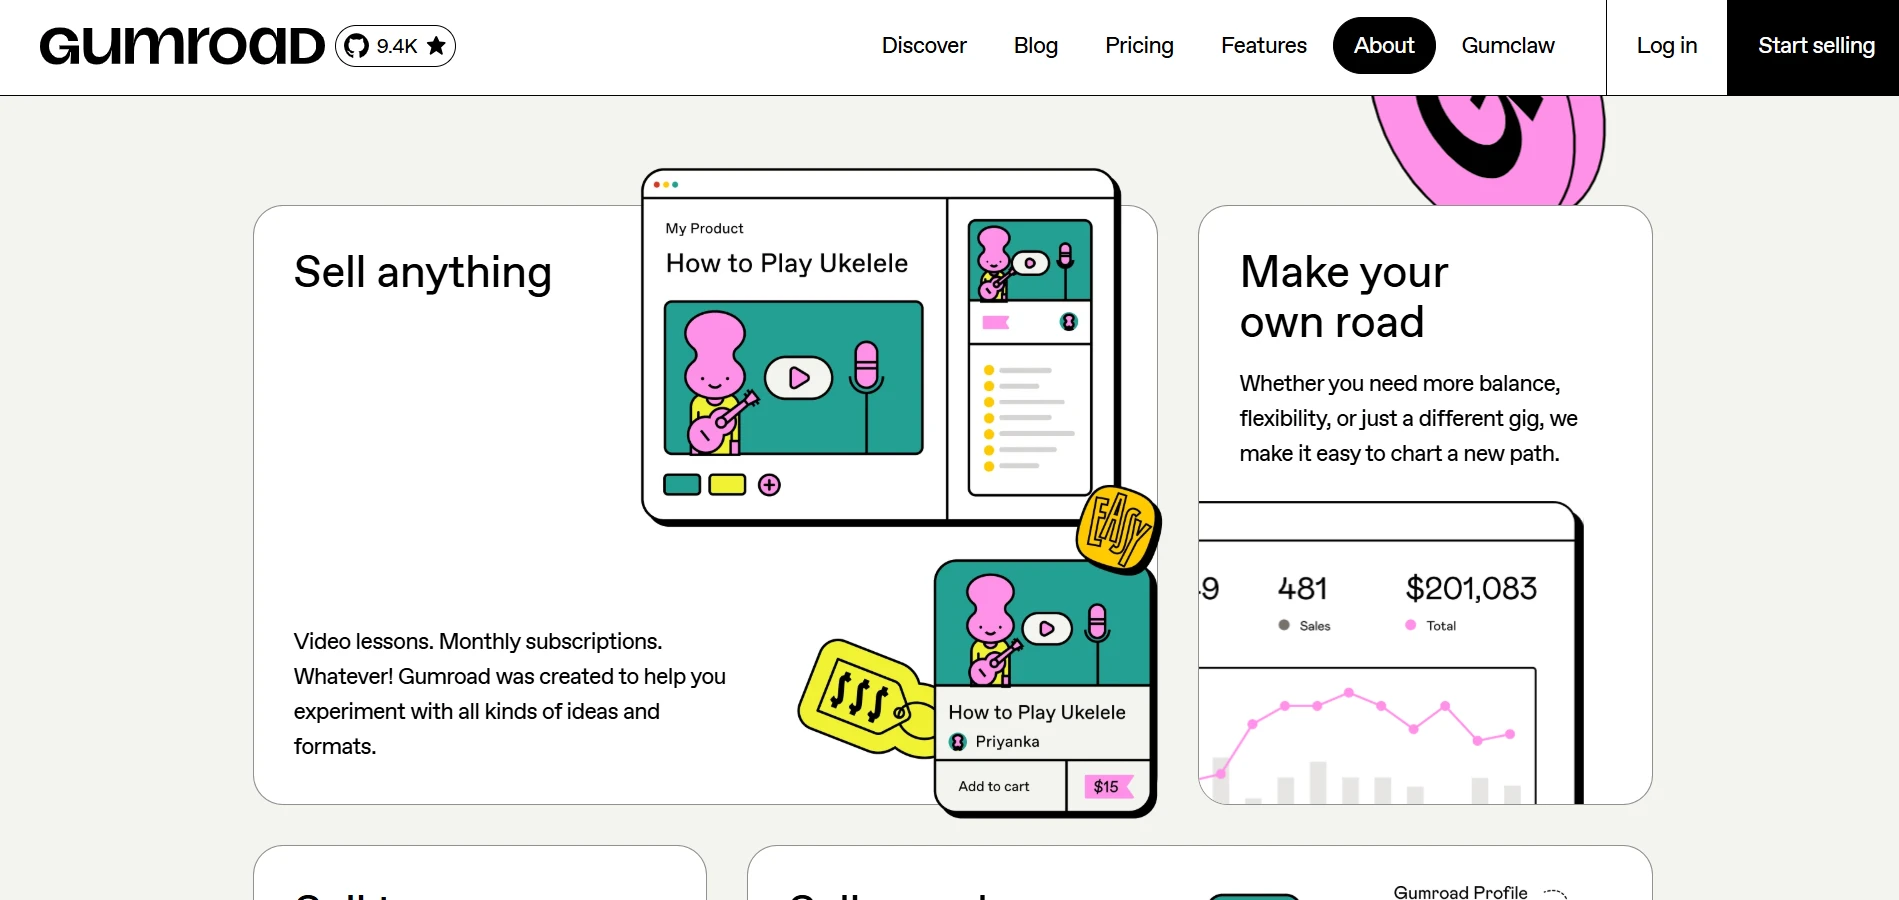This screenshot has width=1899, height=900.
Task: Click the Start selling button
Action: tap(1813, 47)
